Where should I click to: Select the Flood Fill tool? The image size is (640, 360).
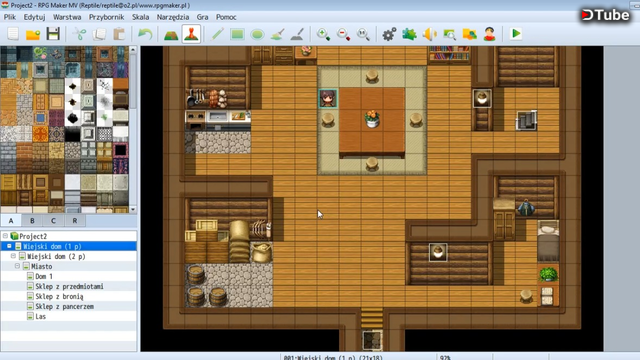click(278, 34)
